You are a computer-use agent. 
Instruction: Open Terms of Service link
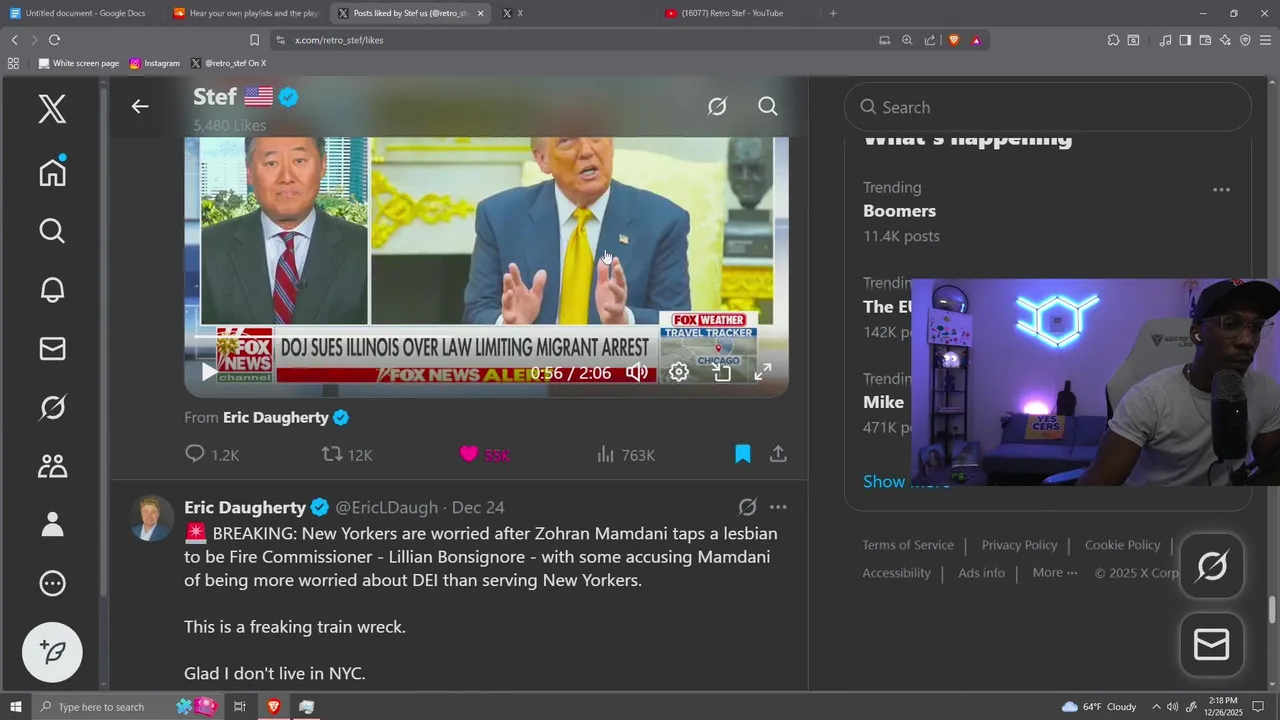(x=908, y=545)
